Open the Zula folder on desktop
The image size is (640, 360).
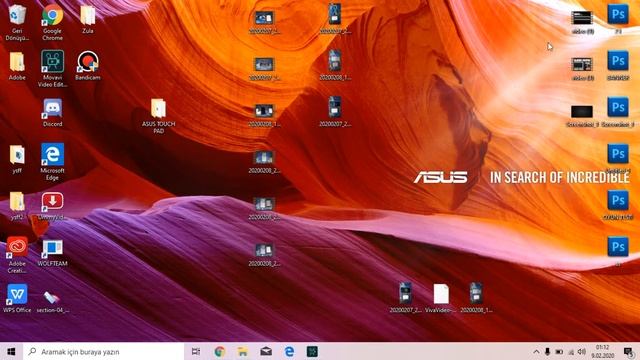coord(88,16)
